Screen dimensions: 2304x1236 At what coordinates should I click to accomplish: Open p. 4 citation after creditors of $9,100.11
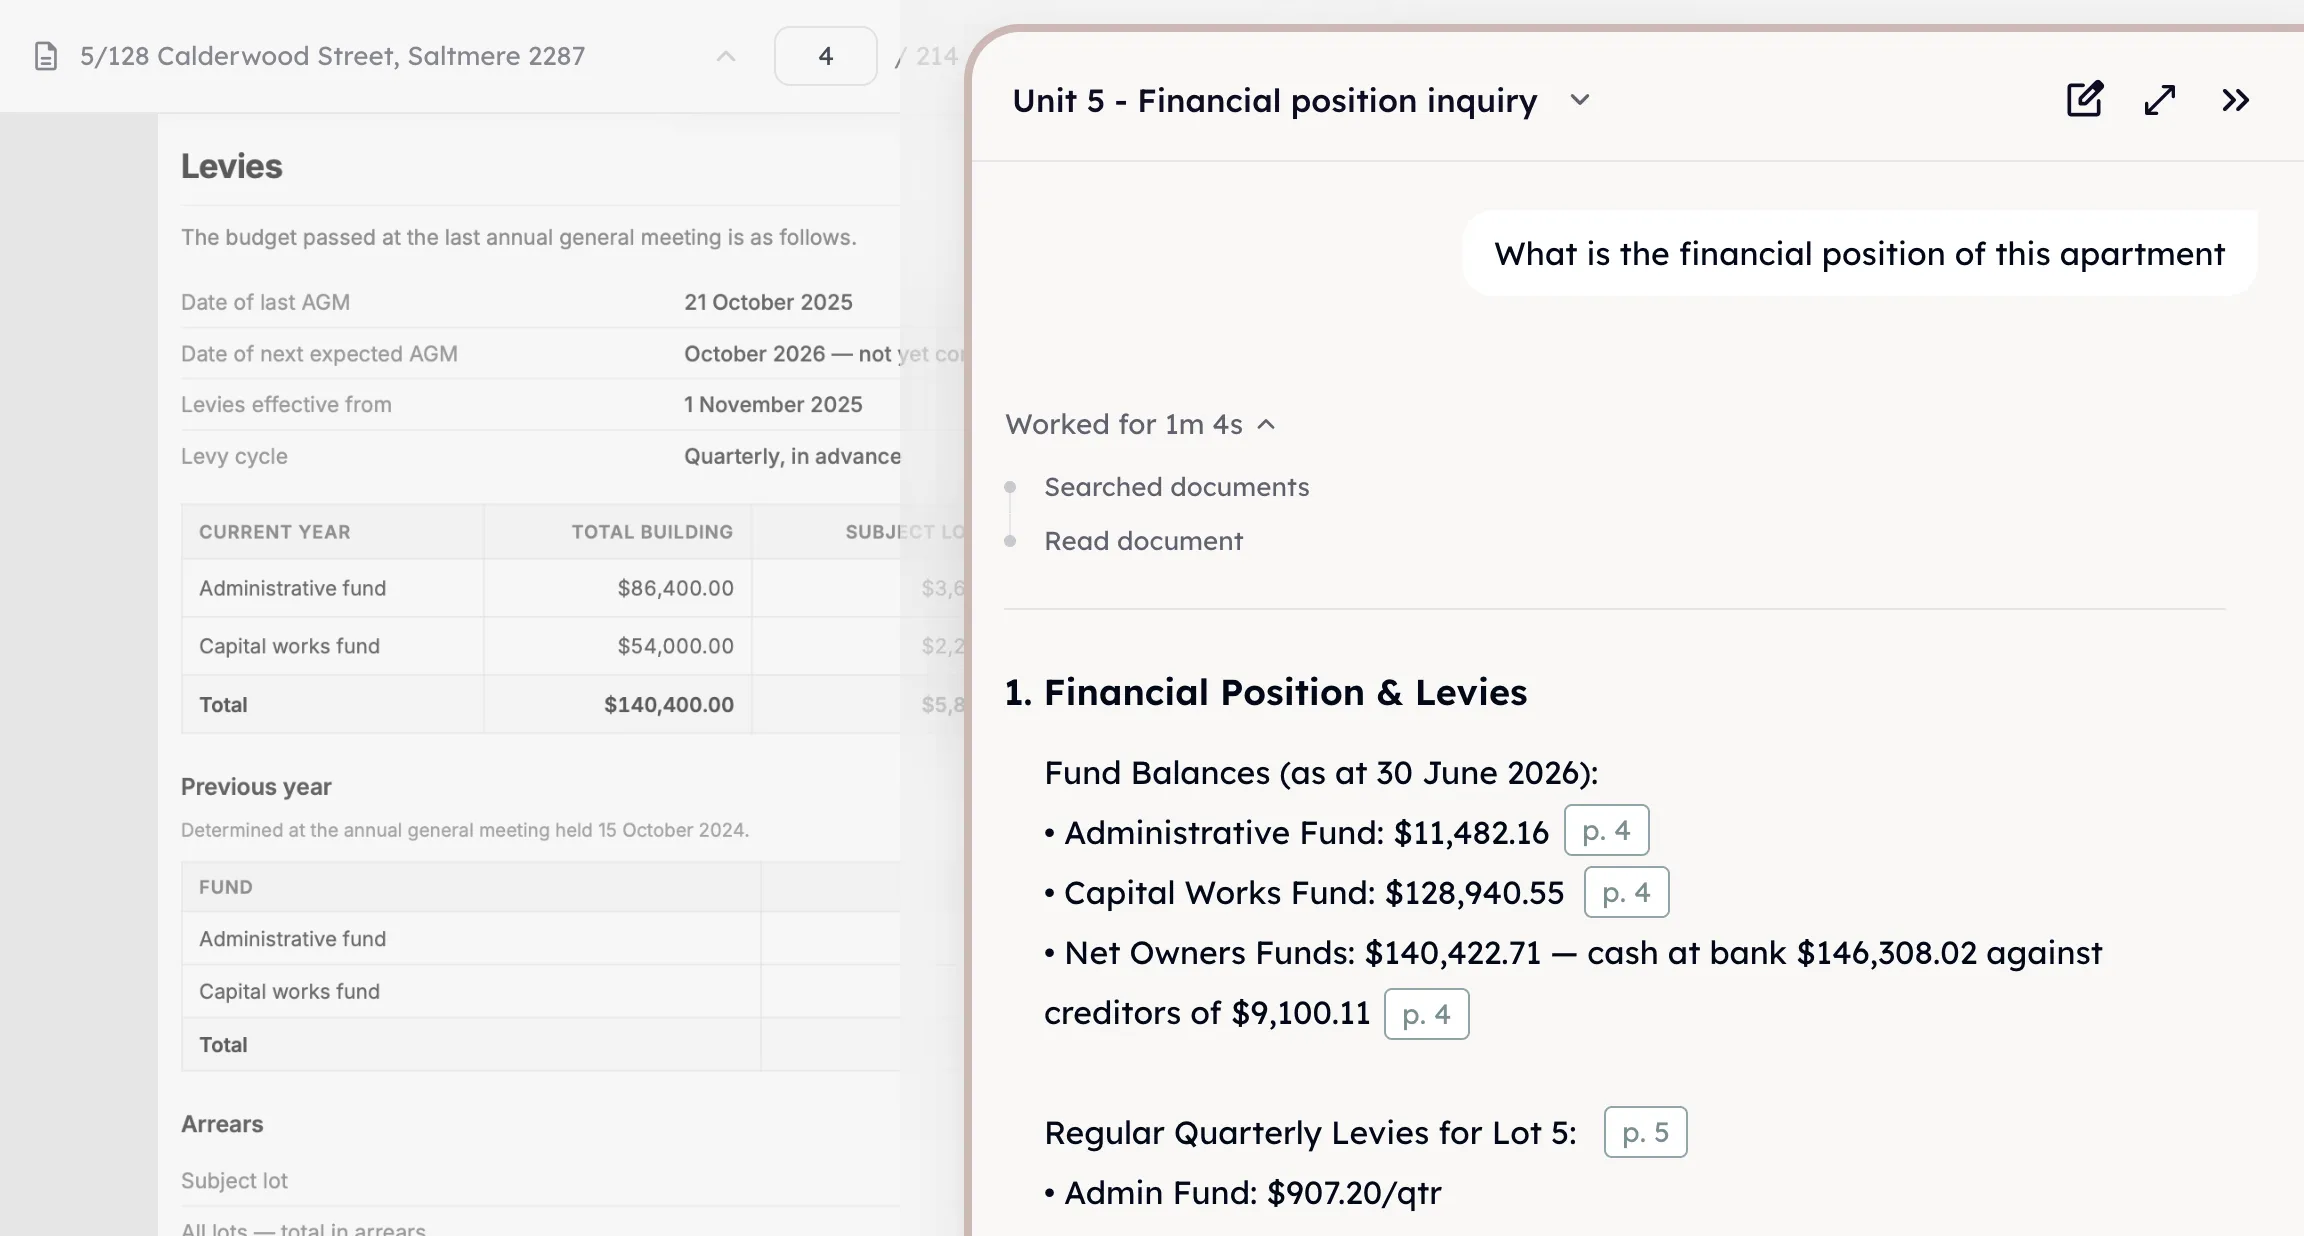[1427, 1014]
